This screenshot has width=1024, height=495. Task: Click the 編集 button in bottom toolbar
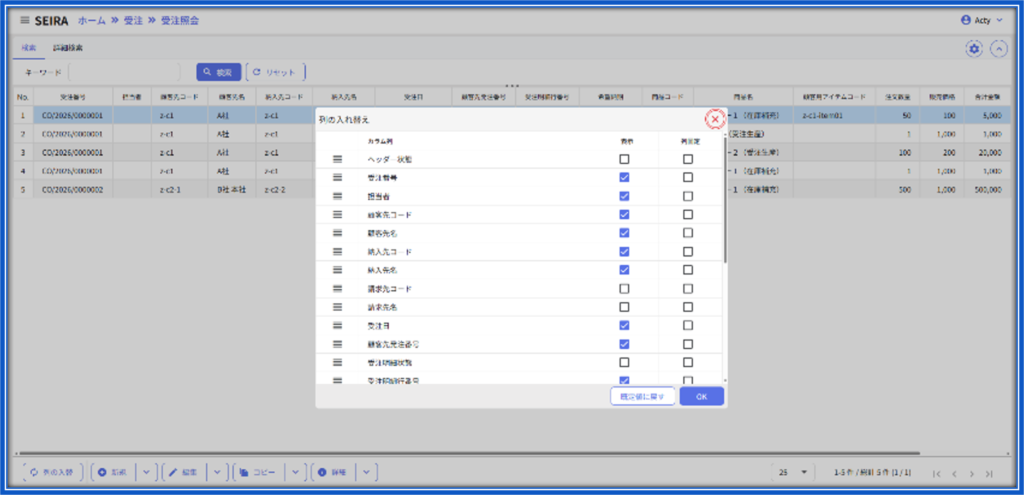pyautogui.click(x=184, y=472)
